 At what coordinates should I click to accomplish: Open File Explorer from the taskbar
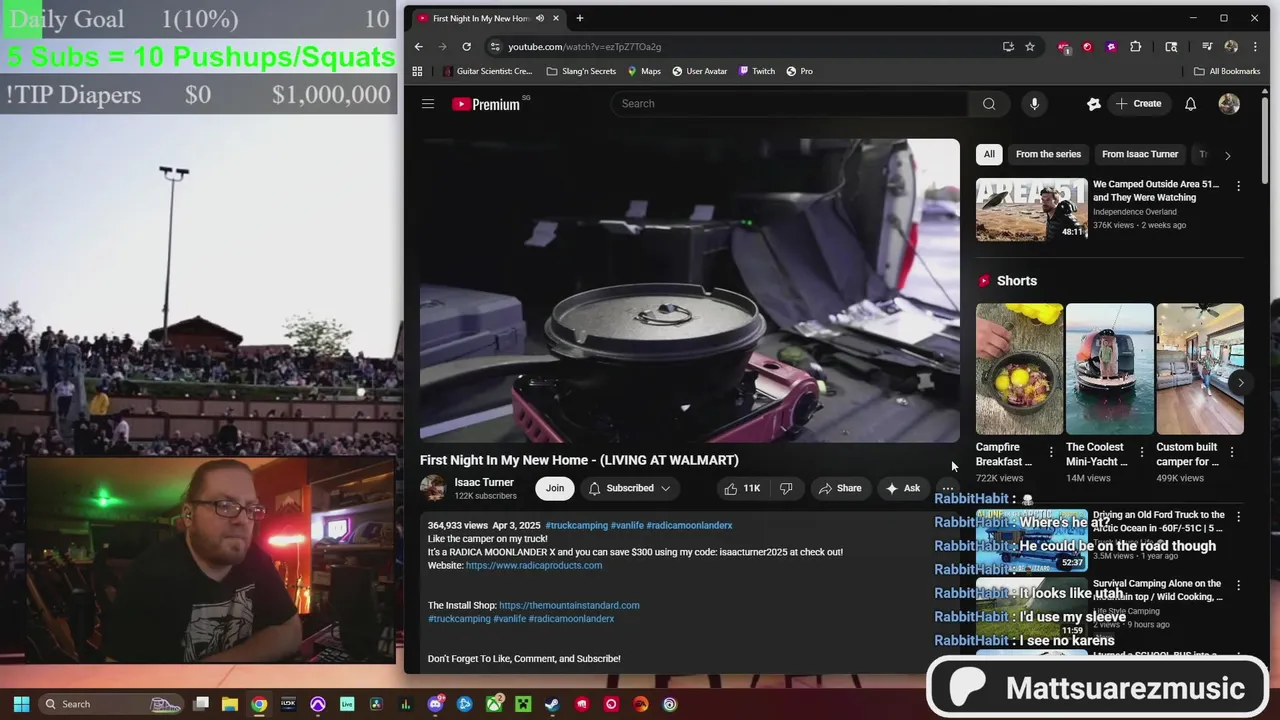[x=229, y=704]
